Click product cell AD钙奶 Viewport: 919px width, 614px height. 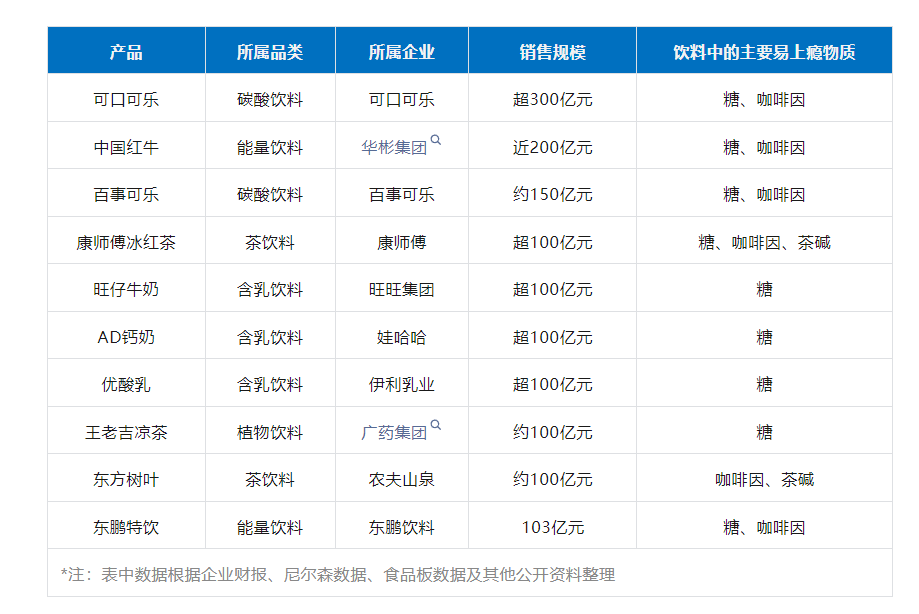[x=126, y=337]
